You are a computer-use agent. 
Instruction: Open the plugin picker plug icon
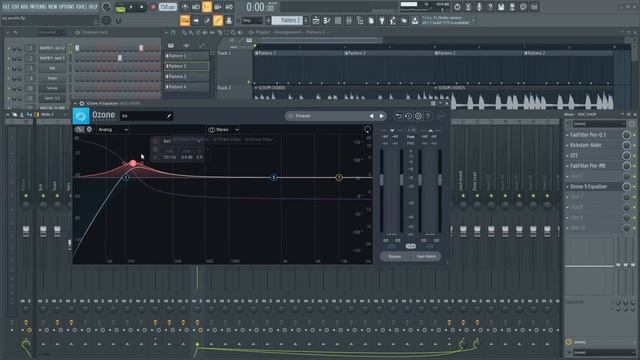click(382, 20)
